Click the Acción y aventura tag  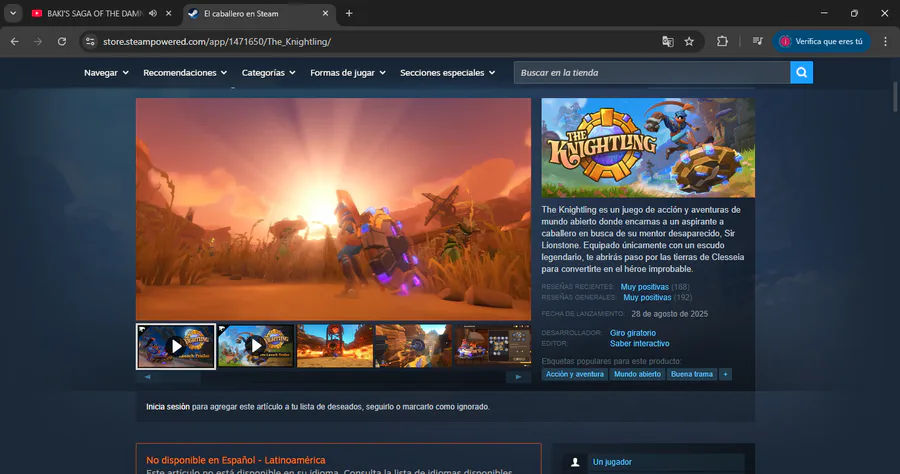pyautogui.click(x=575, y=374)
